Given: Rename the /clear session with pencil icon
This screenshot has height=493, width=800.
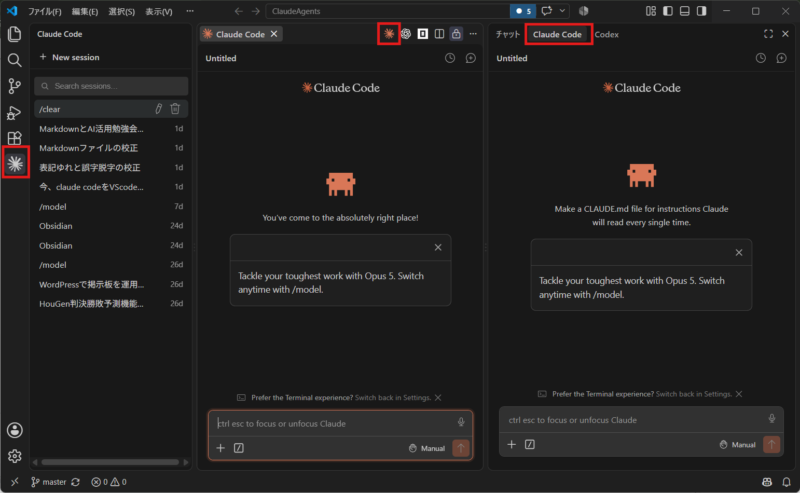Looking at the screenshot, I should [x=159, y=109].
